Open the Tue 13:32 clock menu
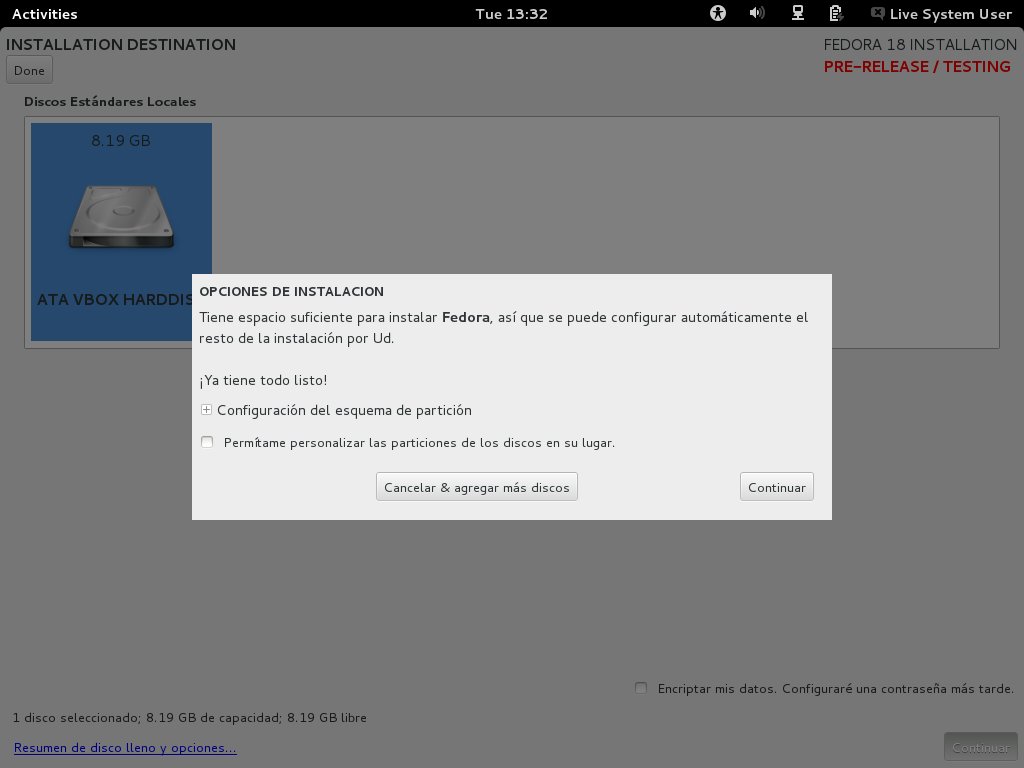This screenshot has height=768, width=1024. point(511,14)
